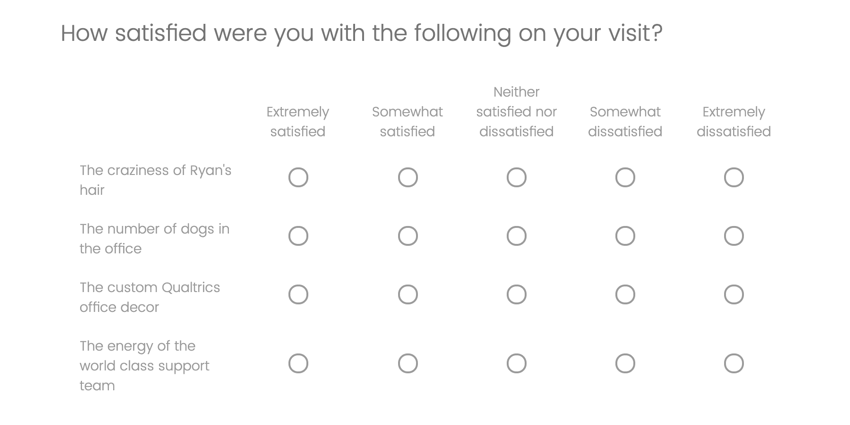Rate number of dogs Extremely satisfied
This screenshot has width=850, height=425.
298,236
